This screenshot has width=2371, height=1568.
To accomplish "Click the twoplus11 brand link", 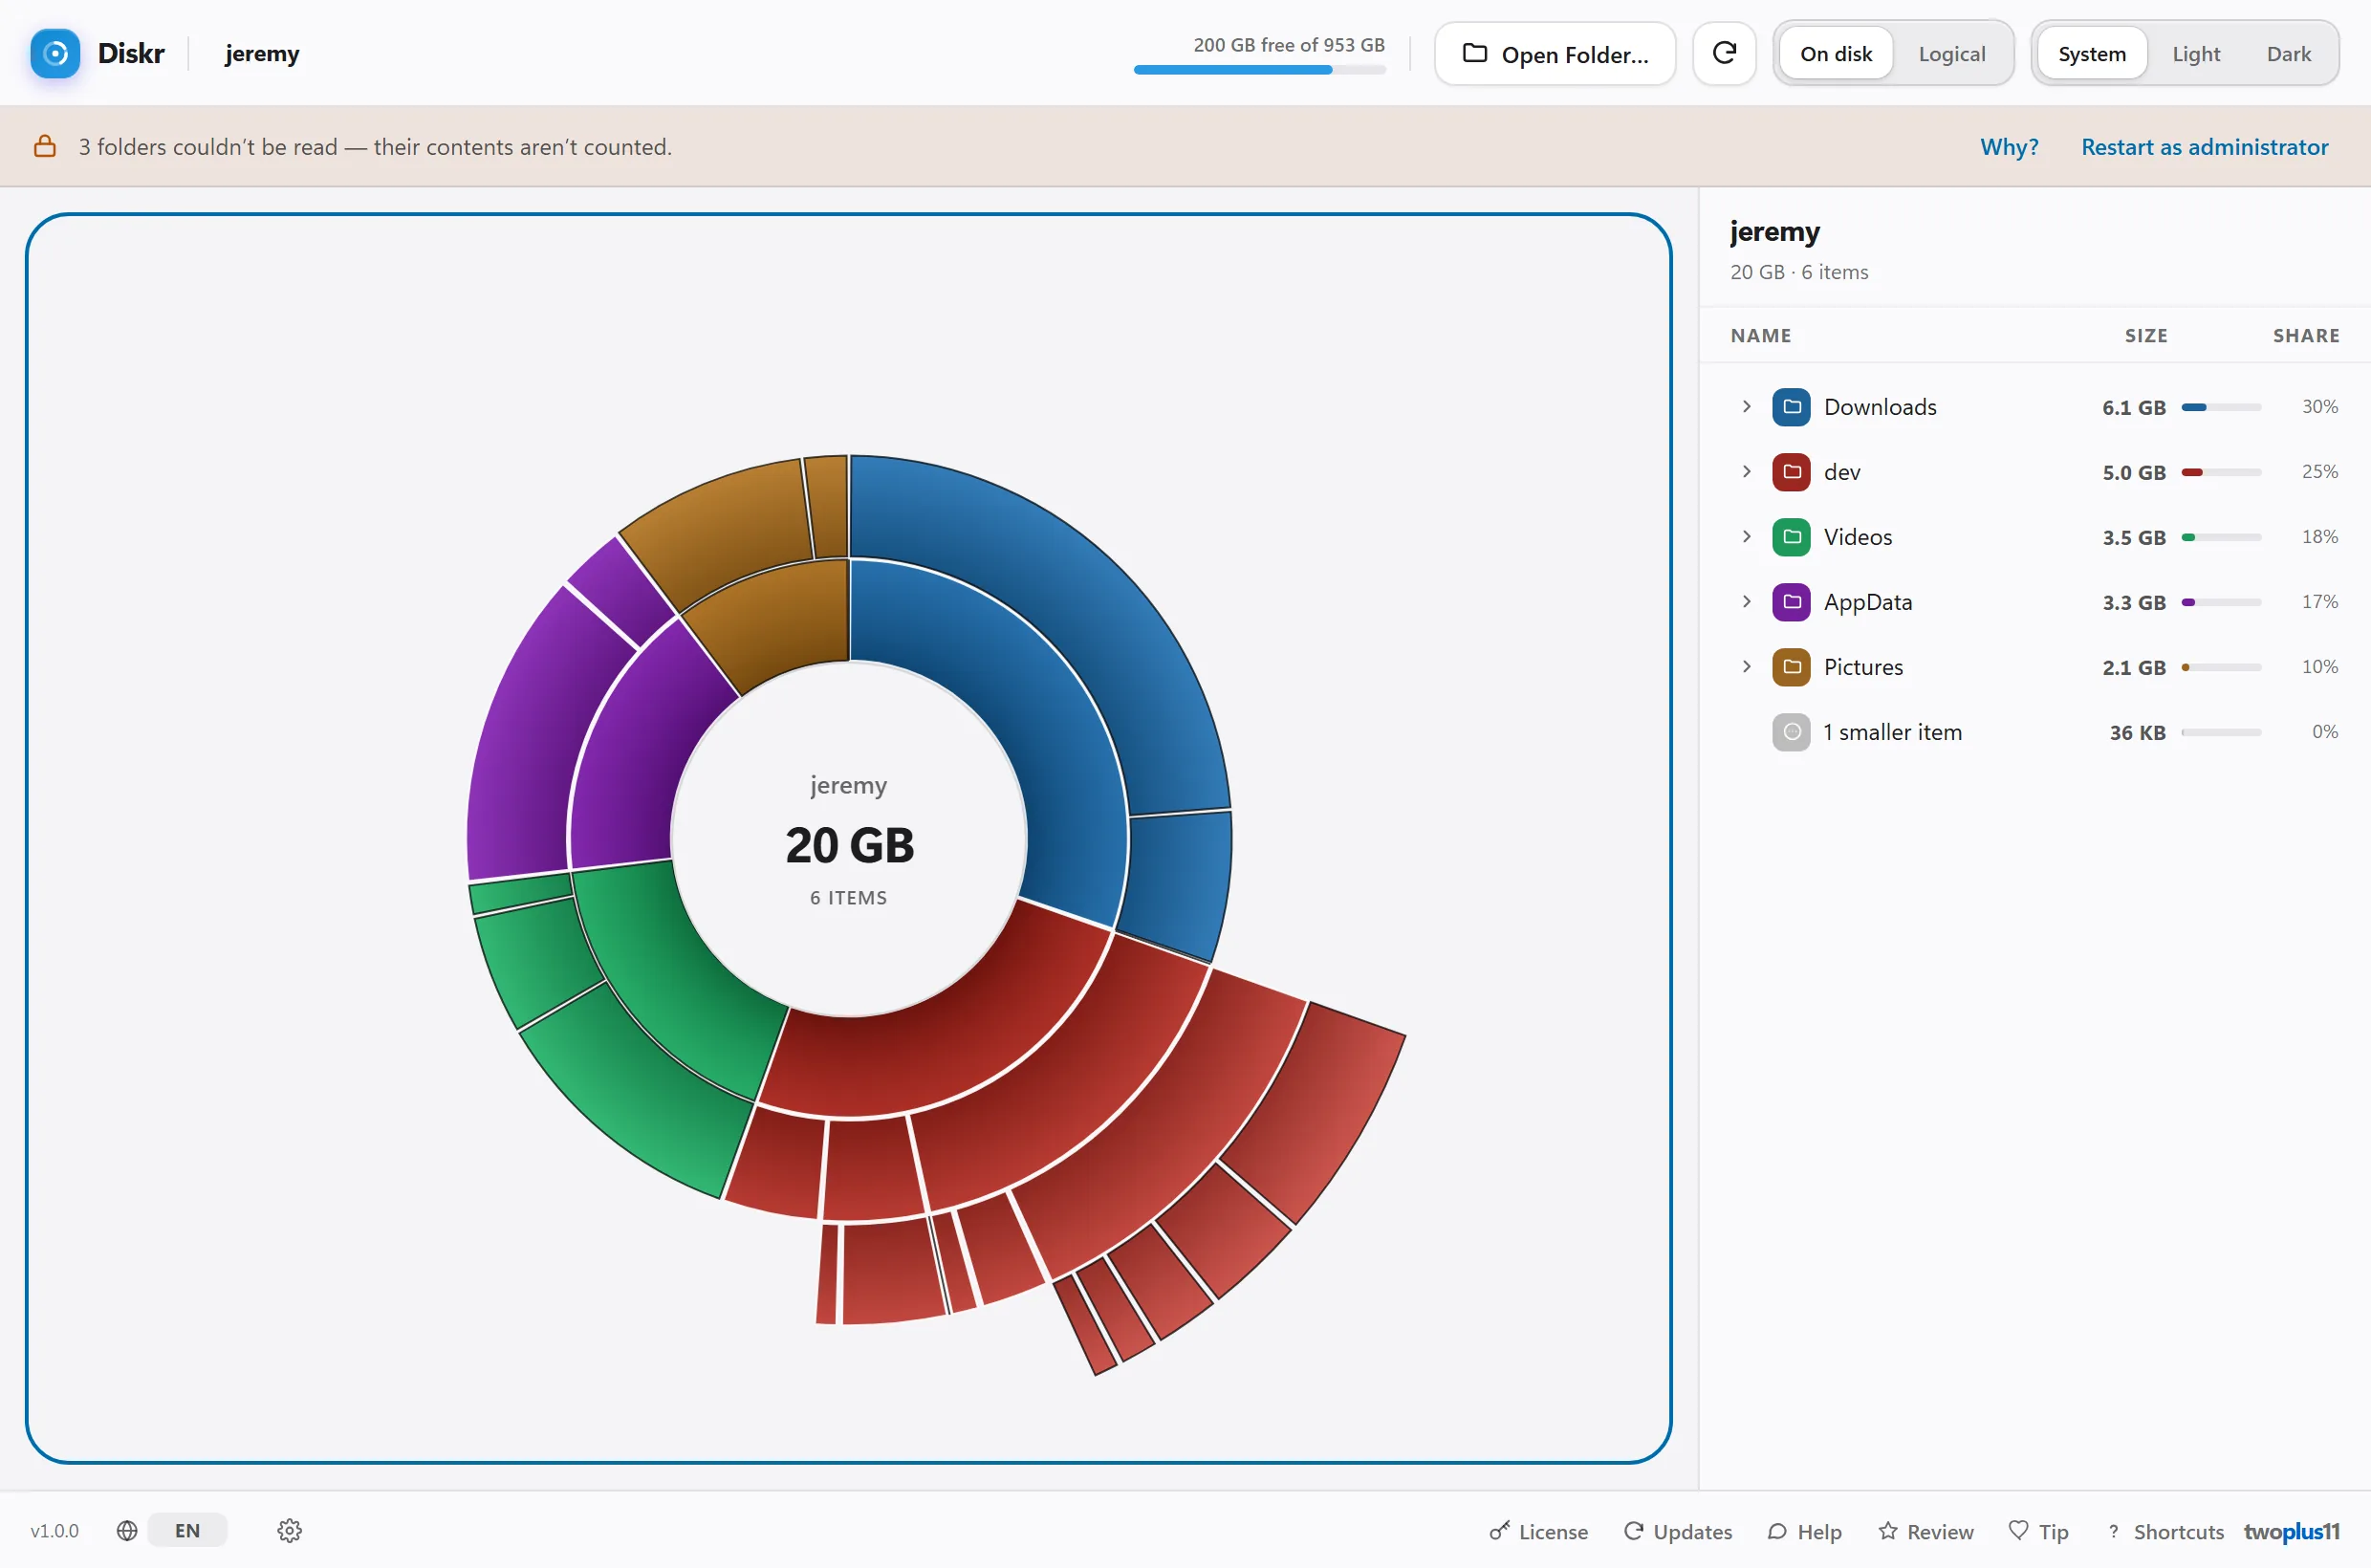I will [2292, 1532].
